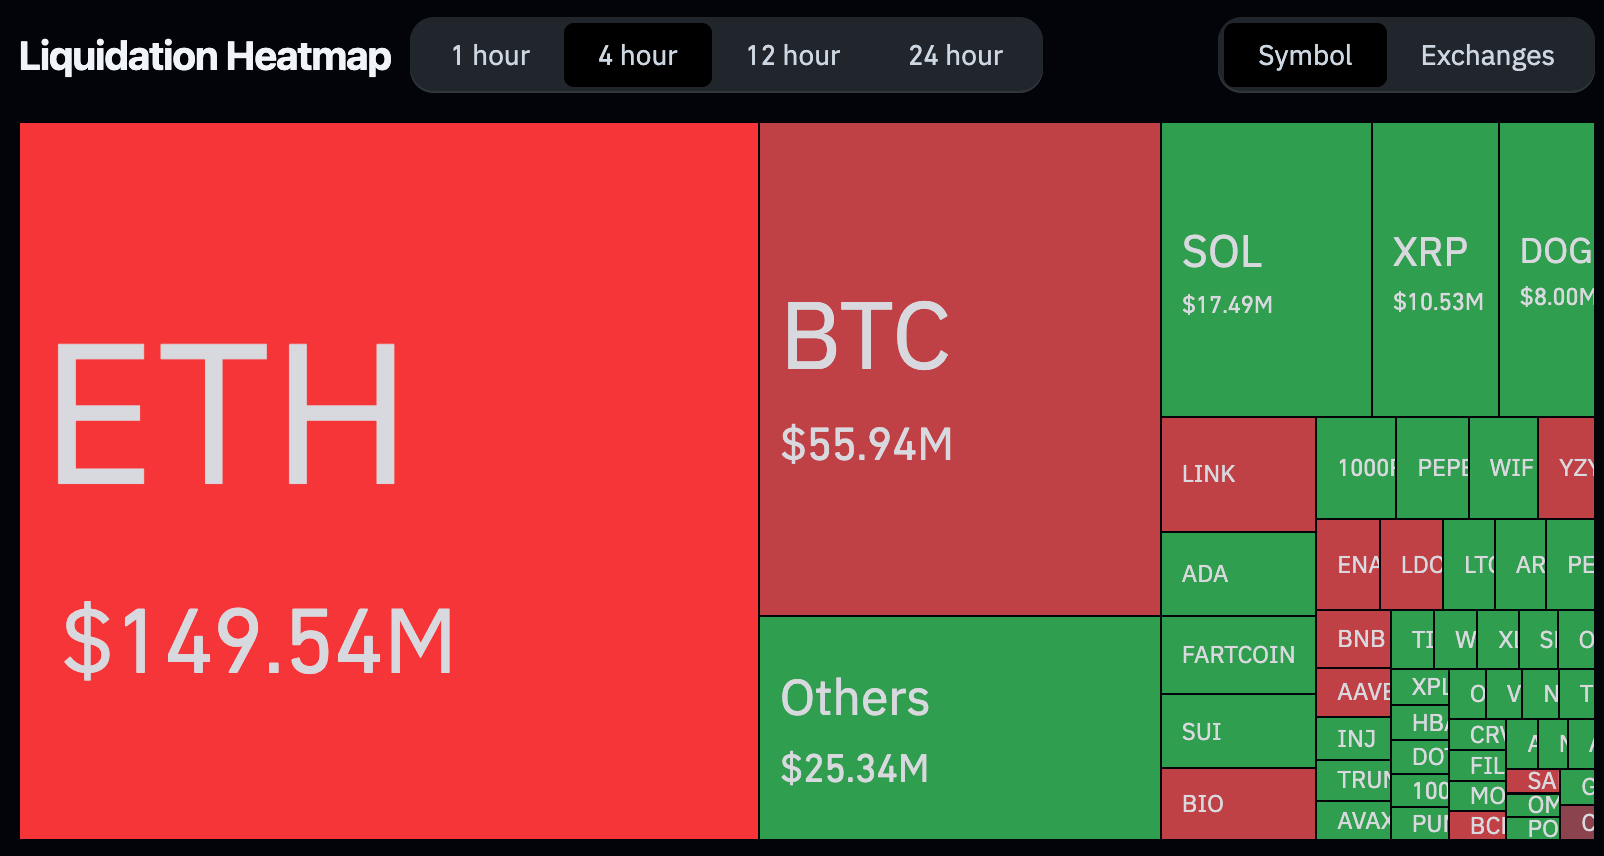Open the XRP tile

pos(1432,270)
